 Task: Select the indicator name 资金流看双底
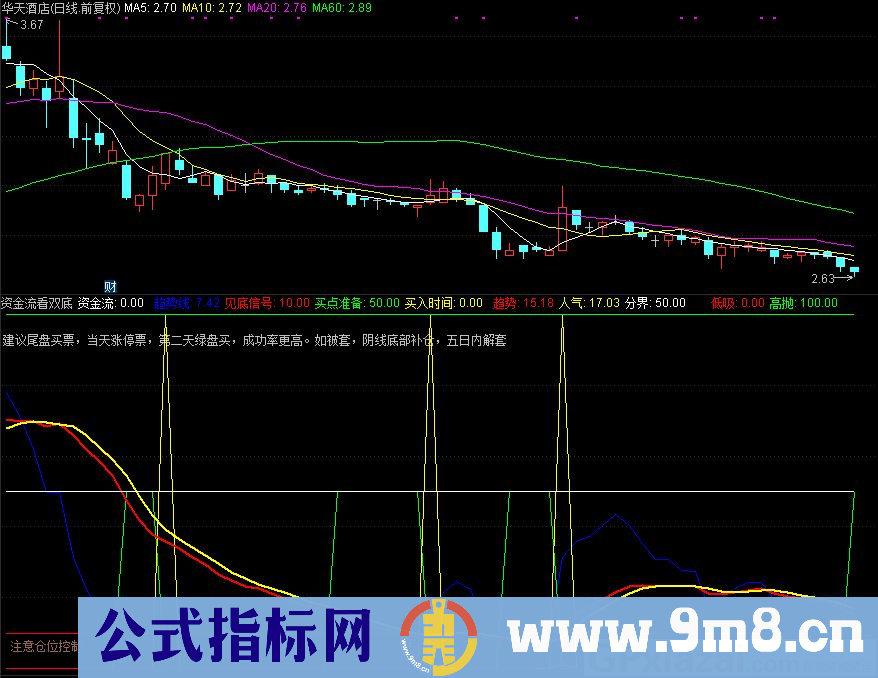tap(37, 303)
